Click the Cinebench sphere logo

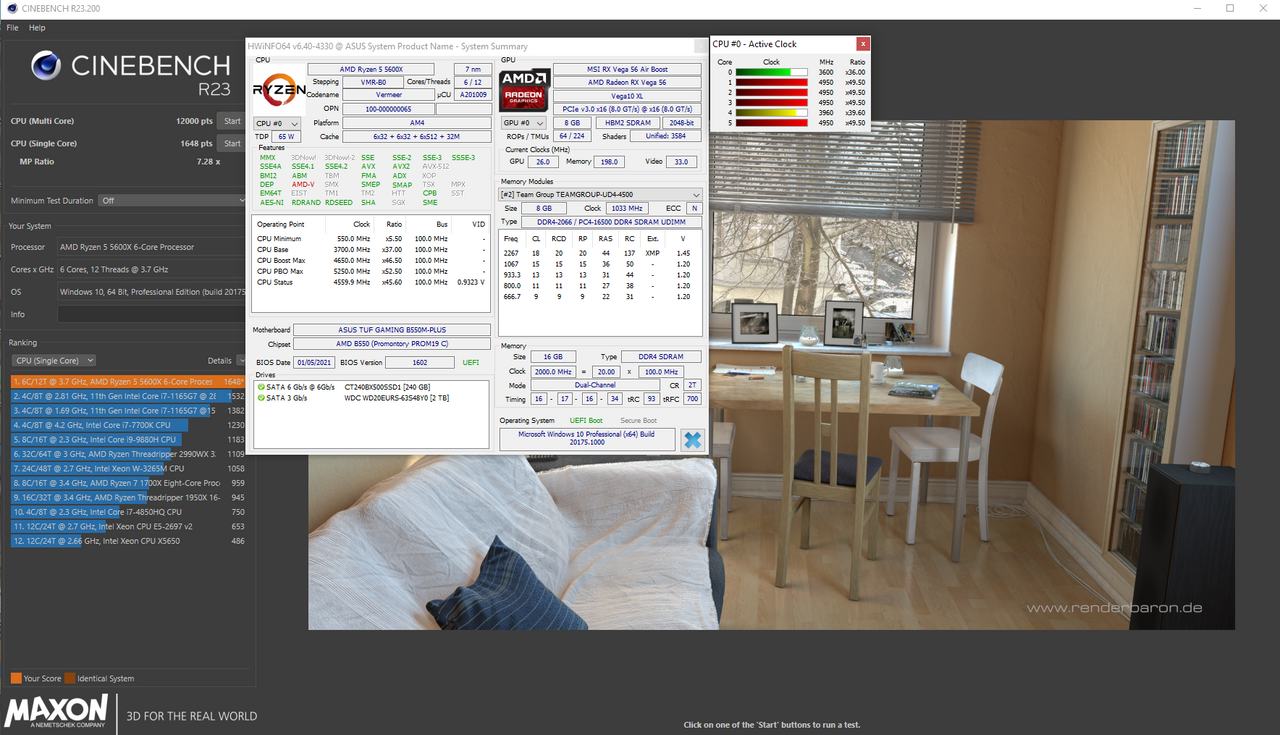pos(46,66)
